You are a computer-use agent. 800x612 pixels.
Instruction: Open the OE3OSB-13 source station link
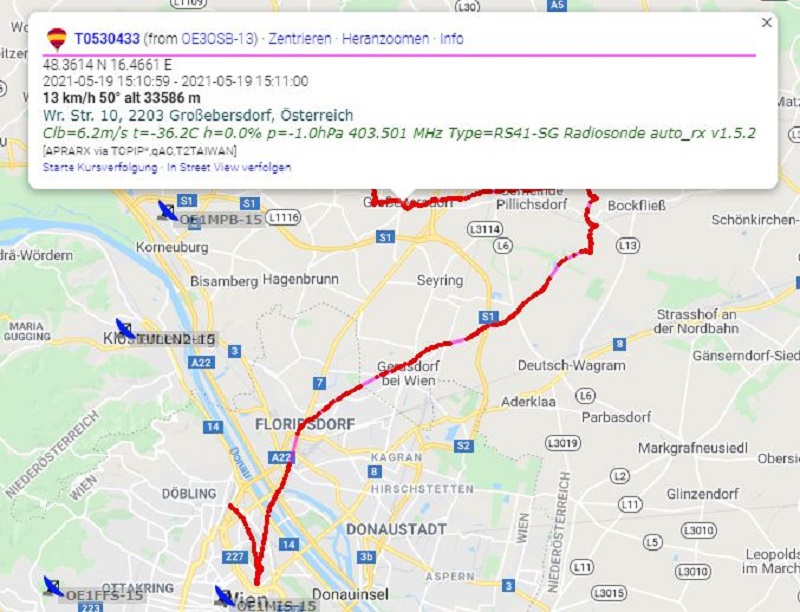tap(218, 39)
